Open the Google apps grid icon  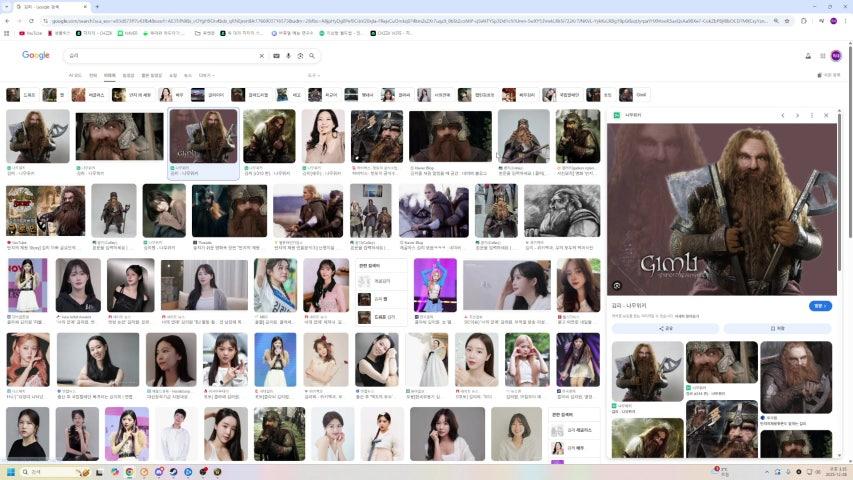click(823, 56)
